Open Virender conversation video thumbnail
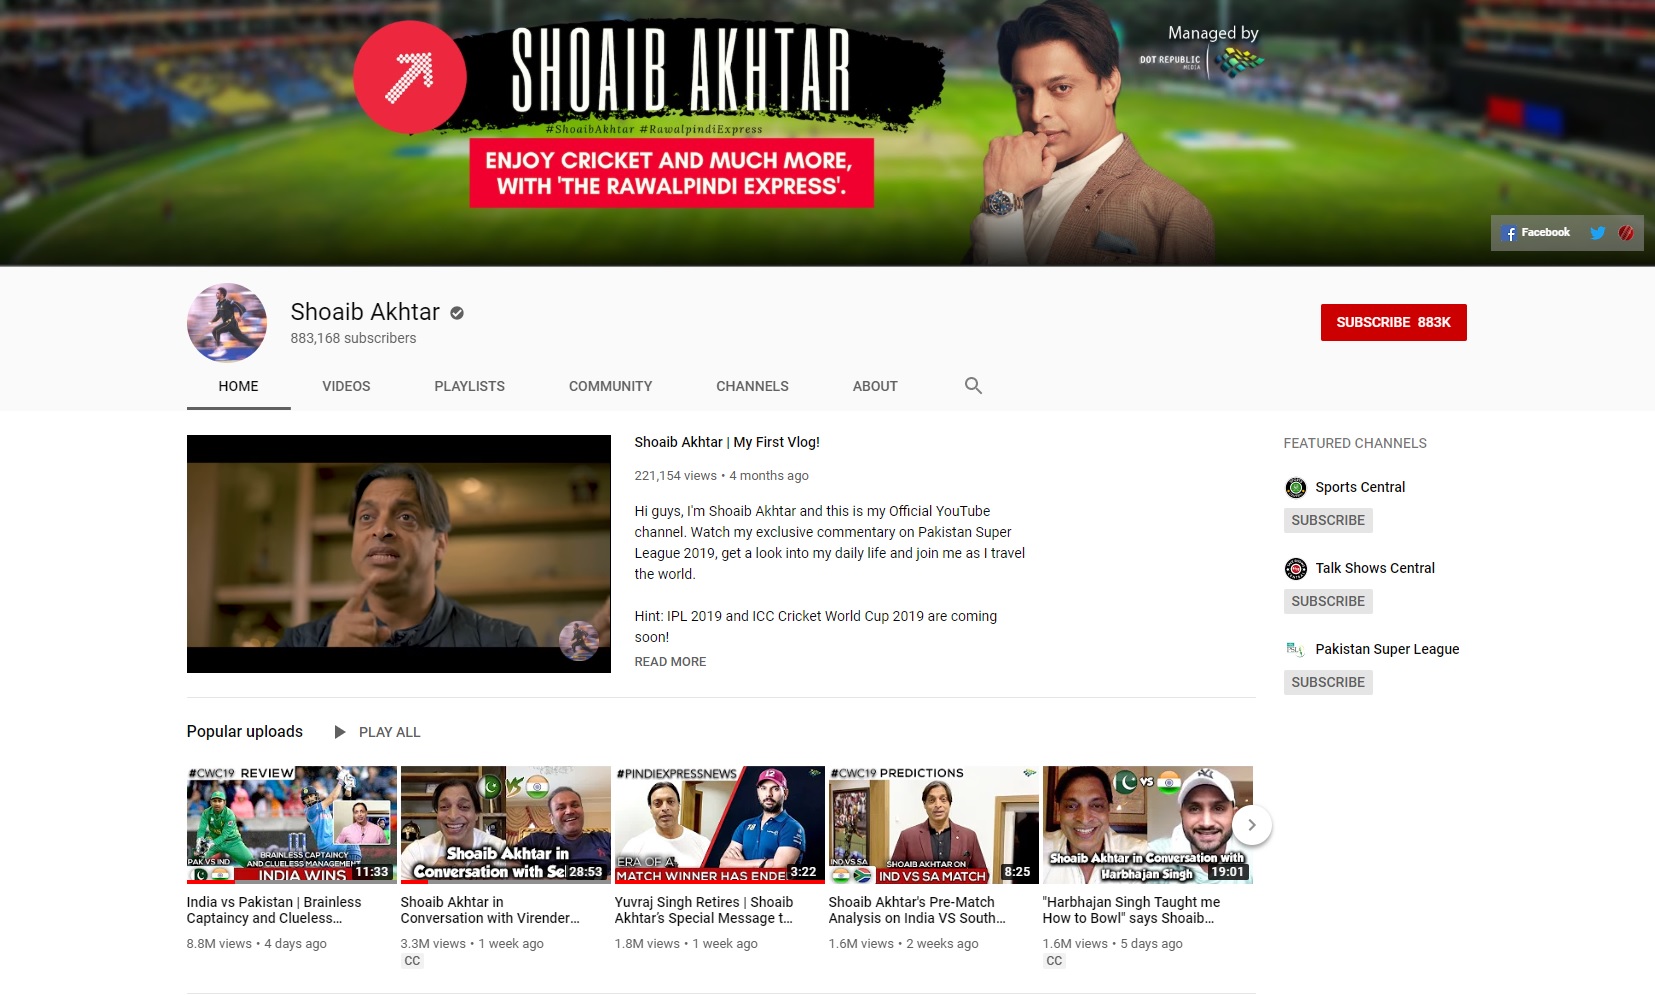 click(505, 825)
